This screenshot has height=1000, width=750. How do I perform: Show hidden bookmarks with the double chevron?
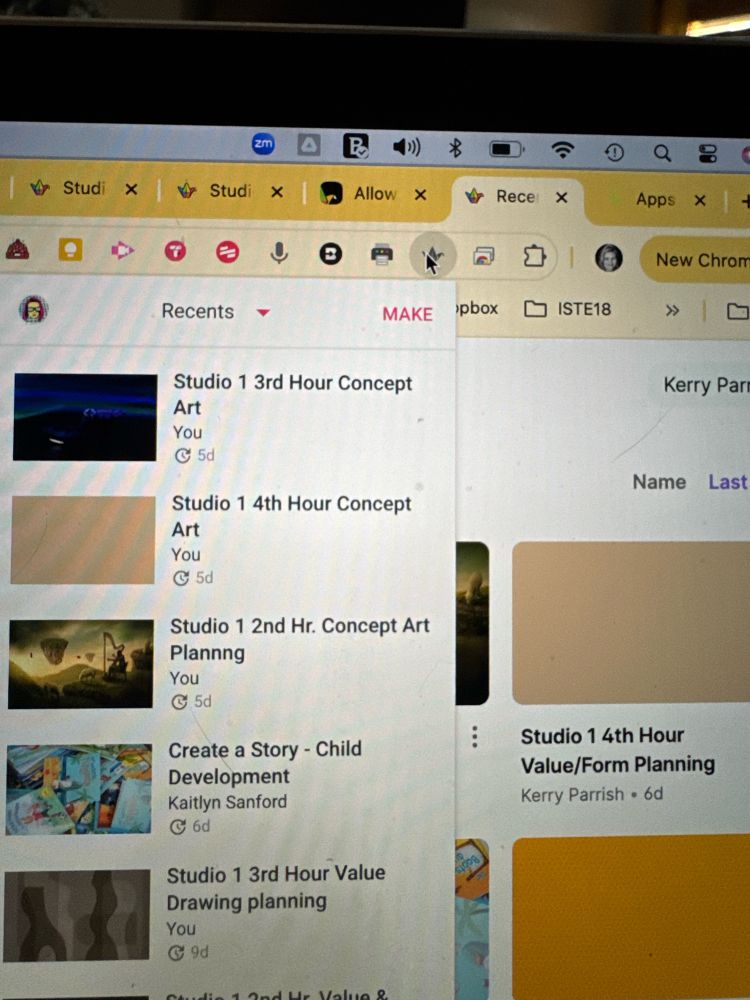pyautogui.click(x=672, y=311)
